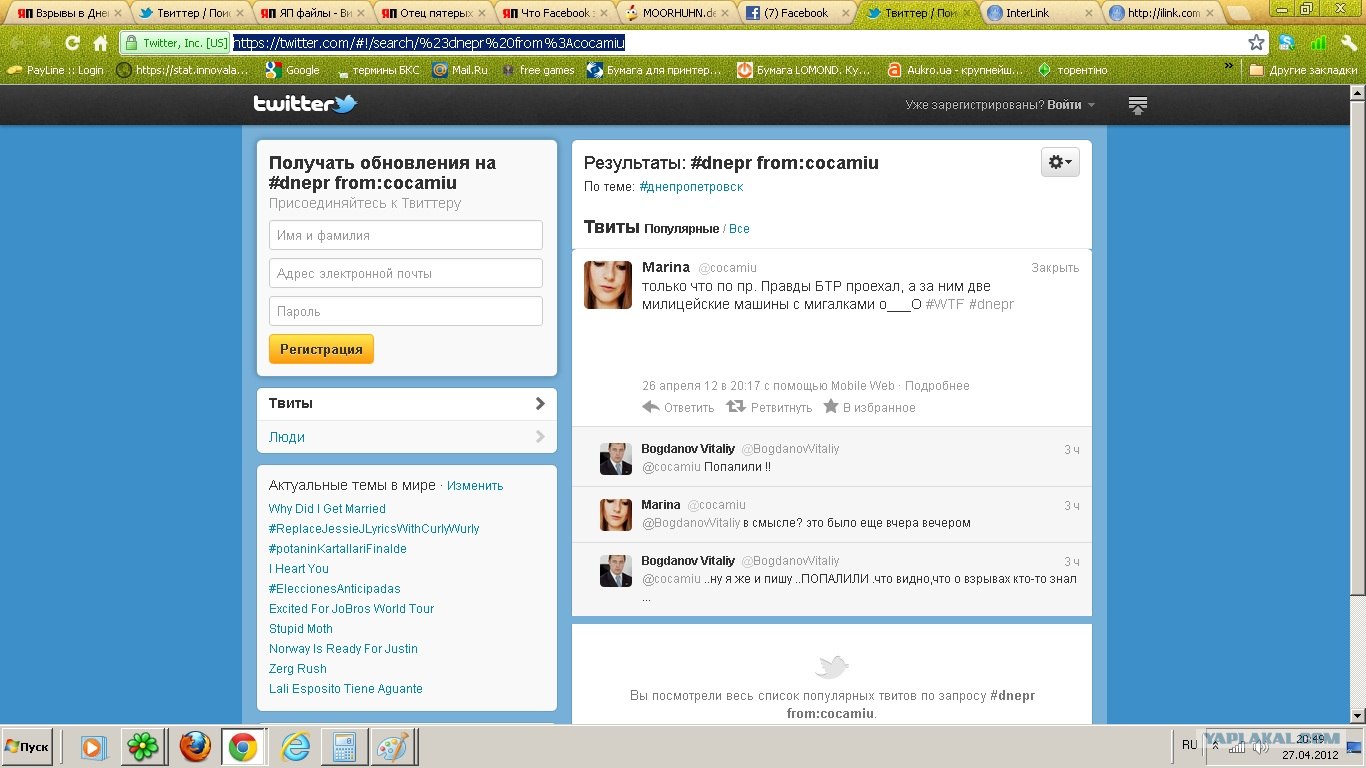
Task: Click the Имя и фамилия name field
Action: pos(406,235)
